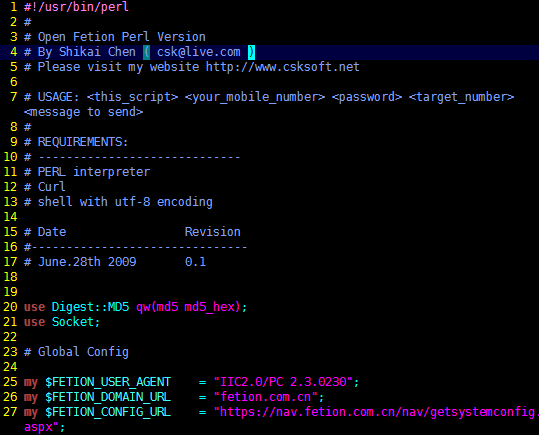The width and height of the screenshot is (539, 435).
Task: Click the cursor block closing parenthesis
Action: pyautogui.click(x=251, y=52)
